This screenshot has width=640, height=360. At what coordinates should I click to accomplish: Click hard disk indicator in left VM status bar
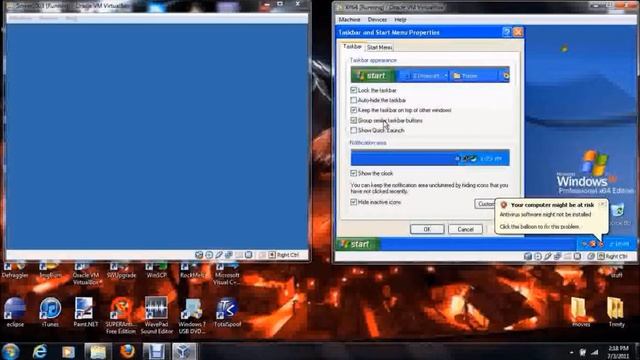[199, 255]
